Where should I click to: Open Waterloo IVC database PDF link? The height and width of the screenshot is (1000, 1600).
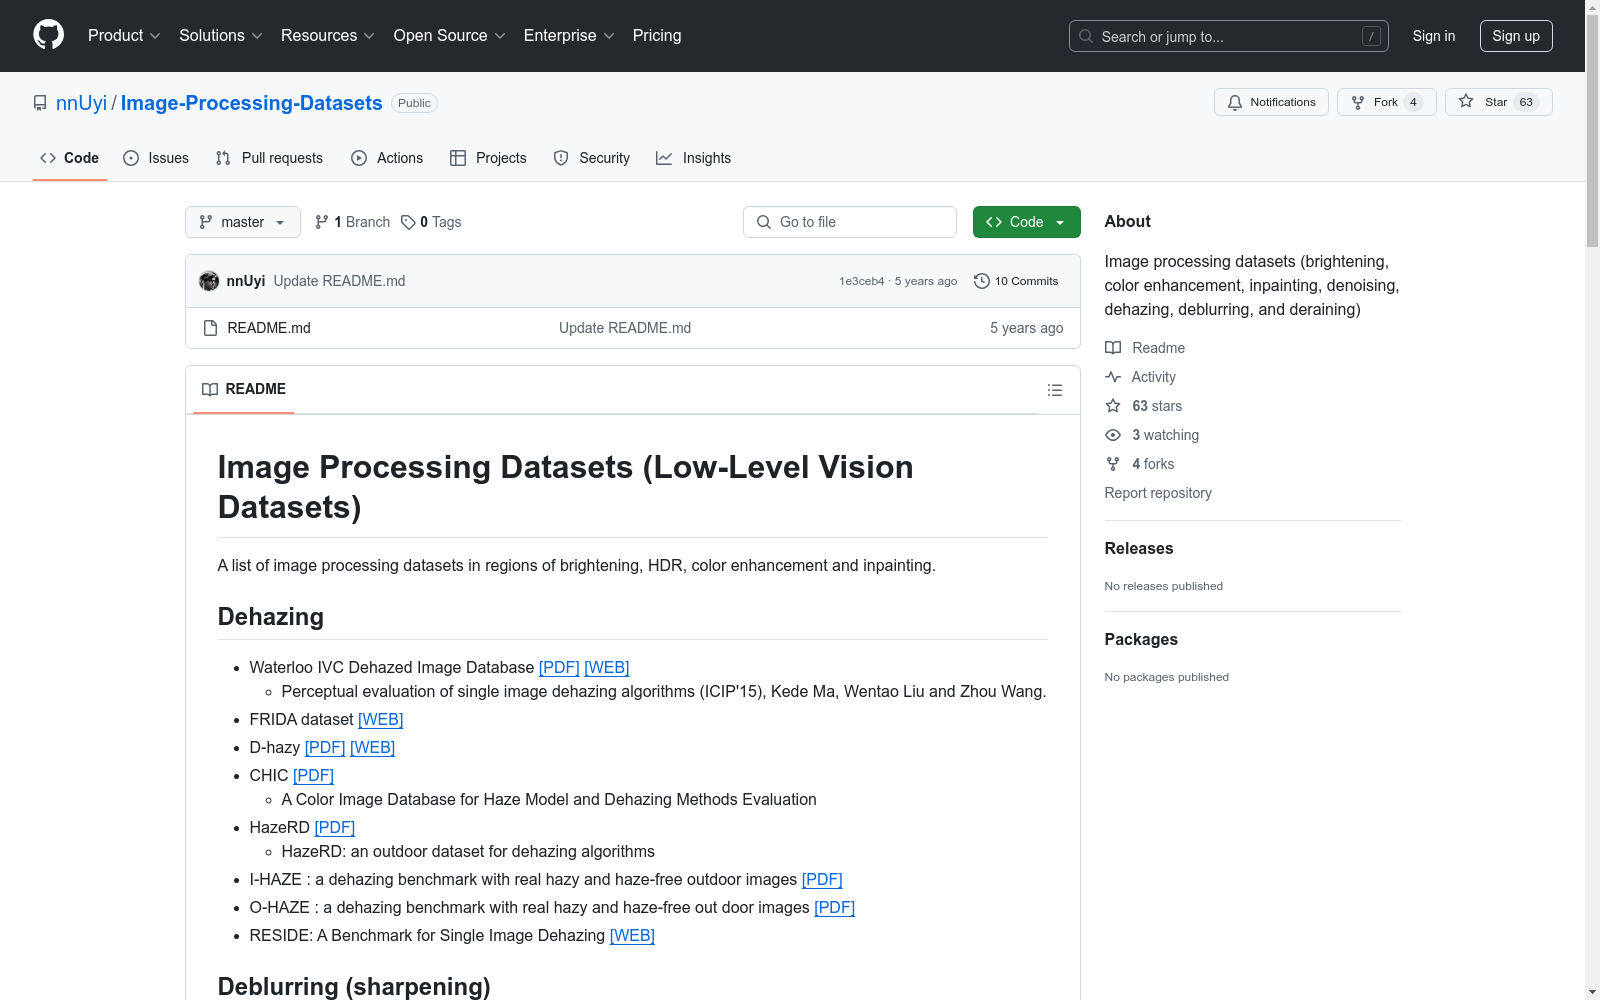pos(559,667)
